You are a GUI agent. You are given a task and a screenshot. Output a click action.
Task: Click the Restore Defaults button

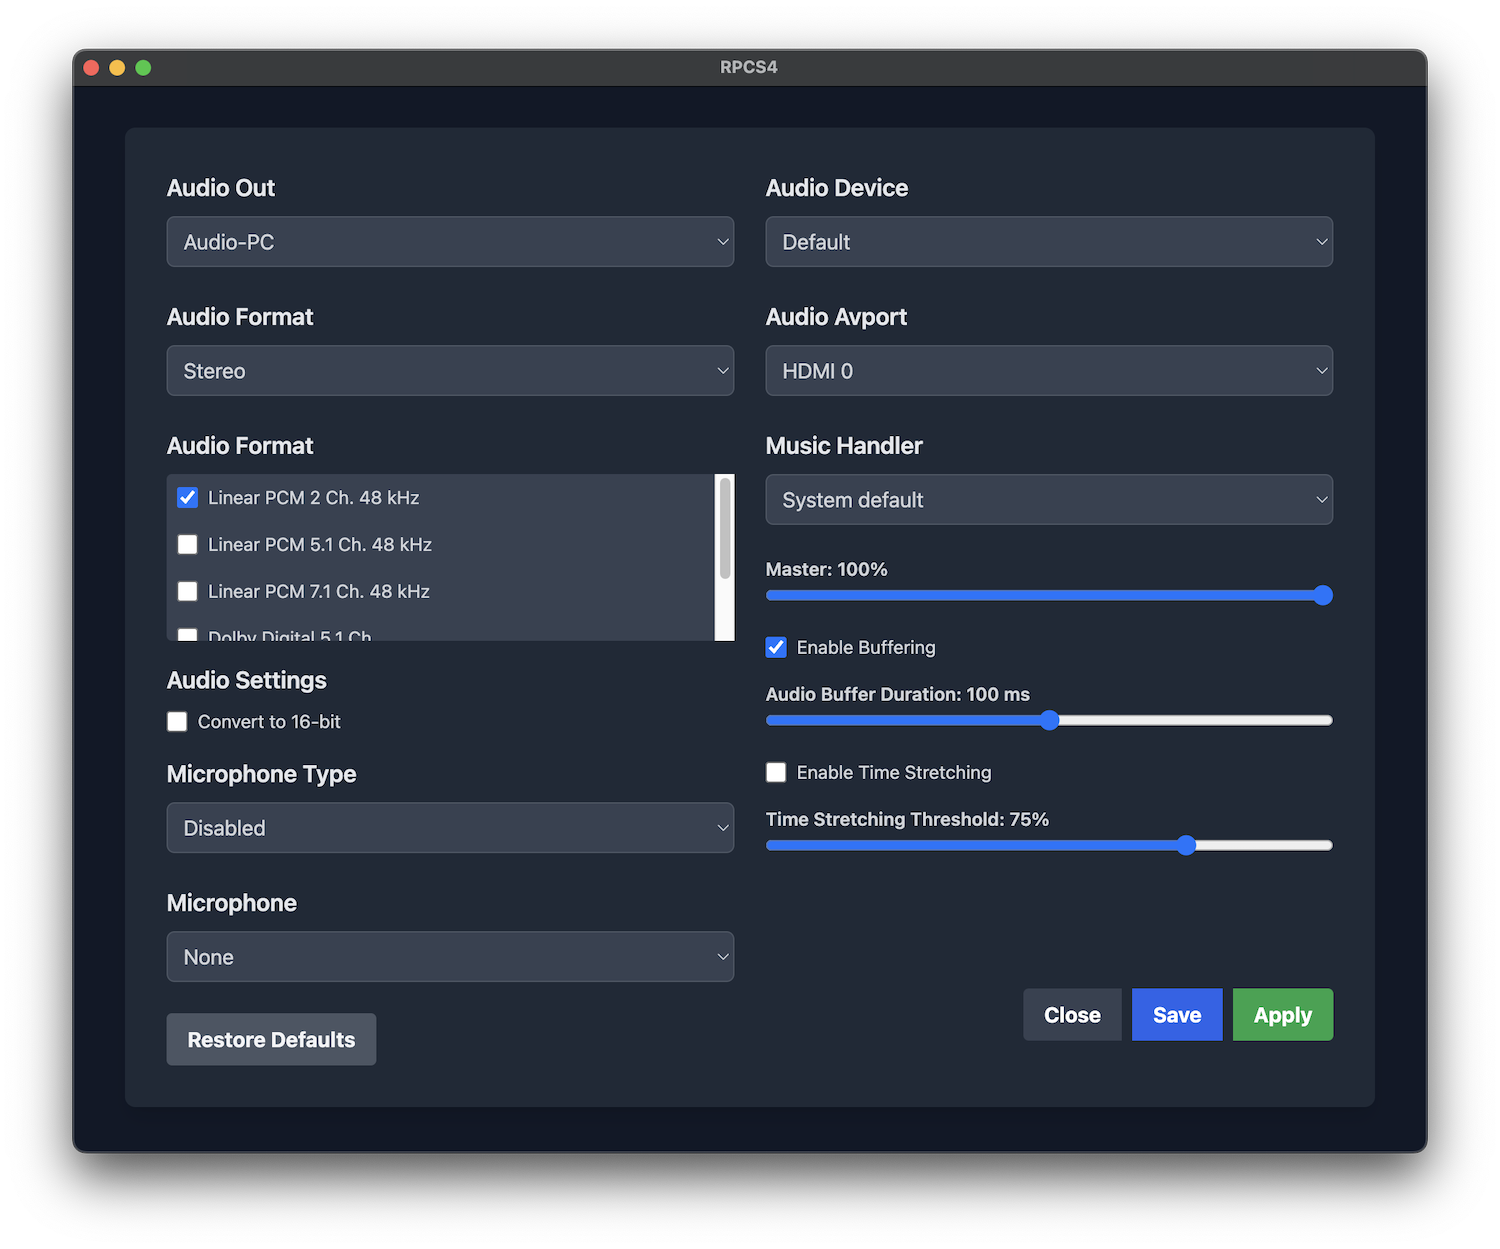pyautogui.click(x=271, y=1039)
